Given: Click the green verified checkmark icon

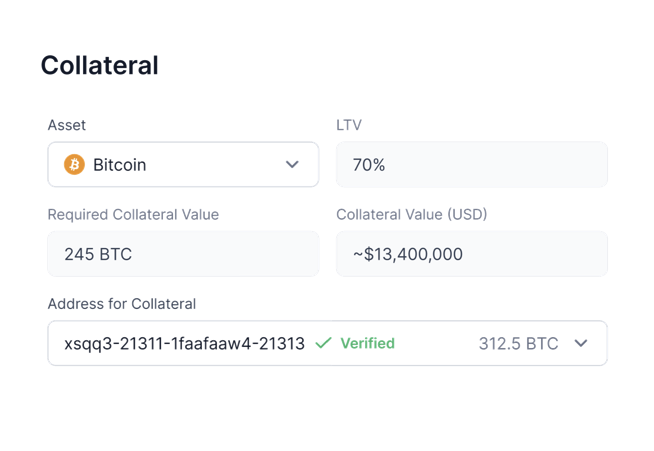Looking at the screenshot, I should (323, 343).
